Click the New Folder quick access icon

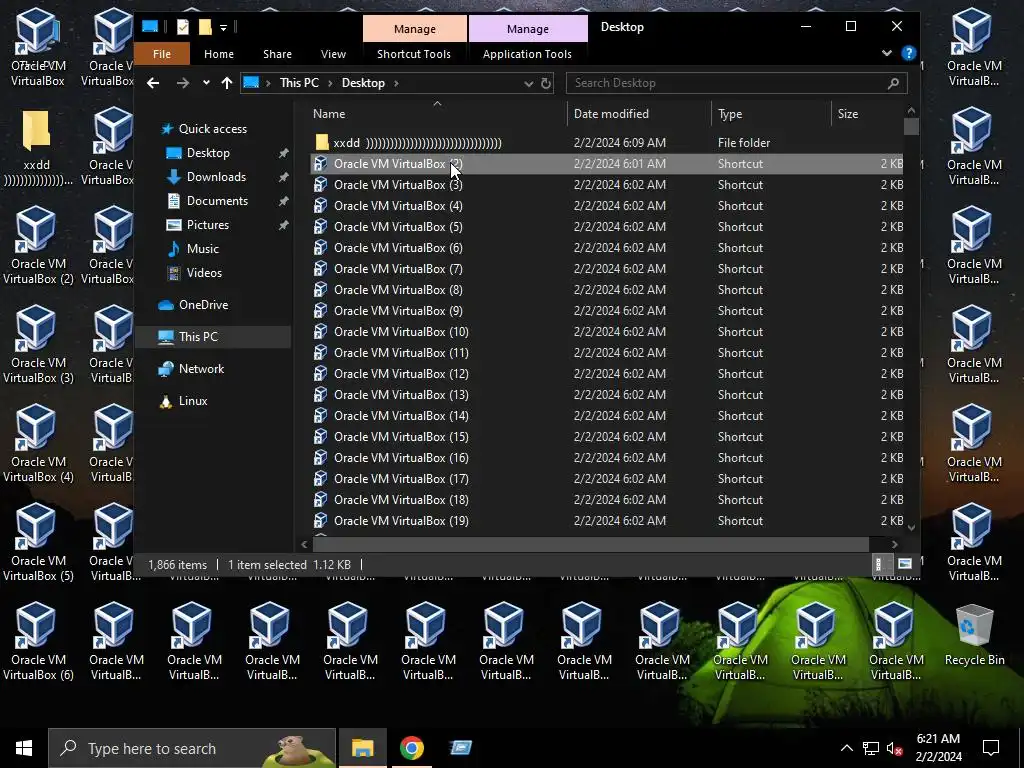pos(205,27)
